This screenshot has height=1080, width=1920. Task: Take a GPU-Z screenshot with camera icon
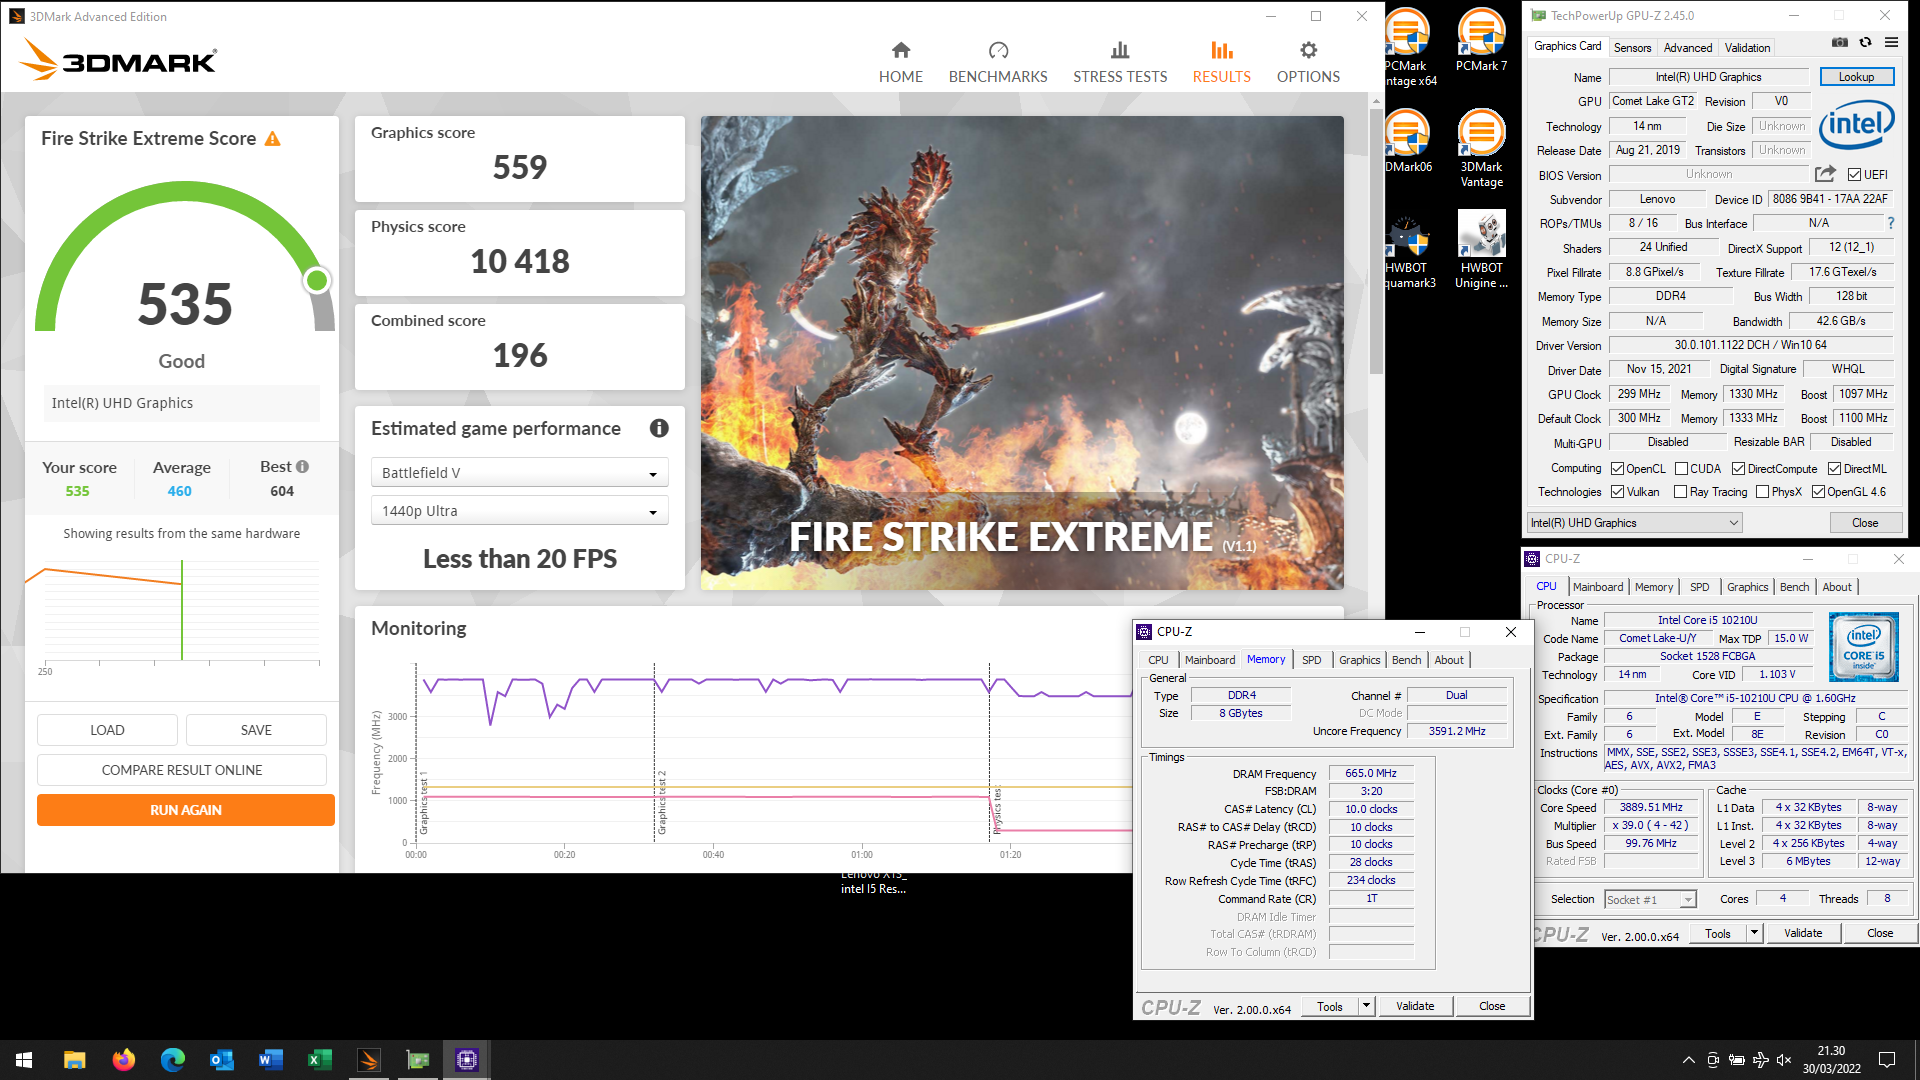click(1839, 42)
